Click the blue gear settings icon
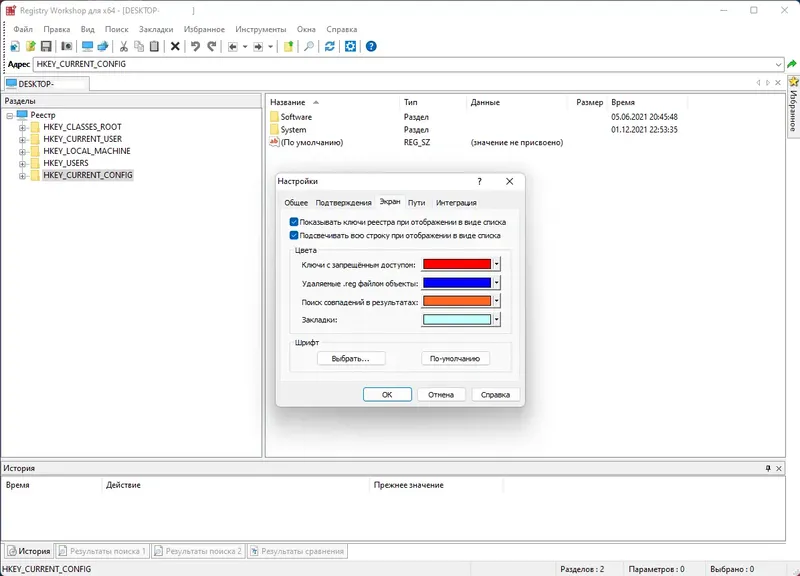Viewport: 800px width, 576px height. 351,46
